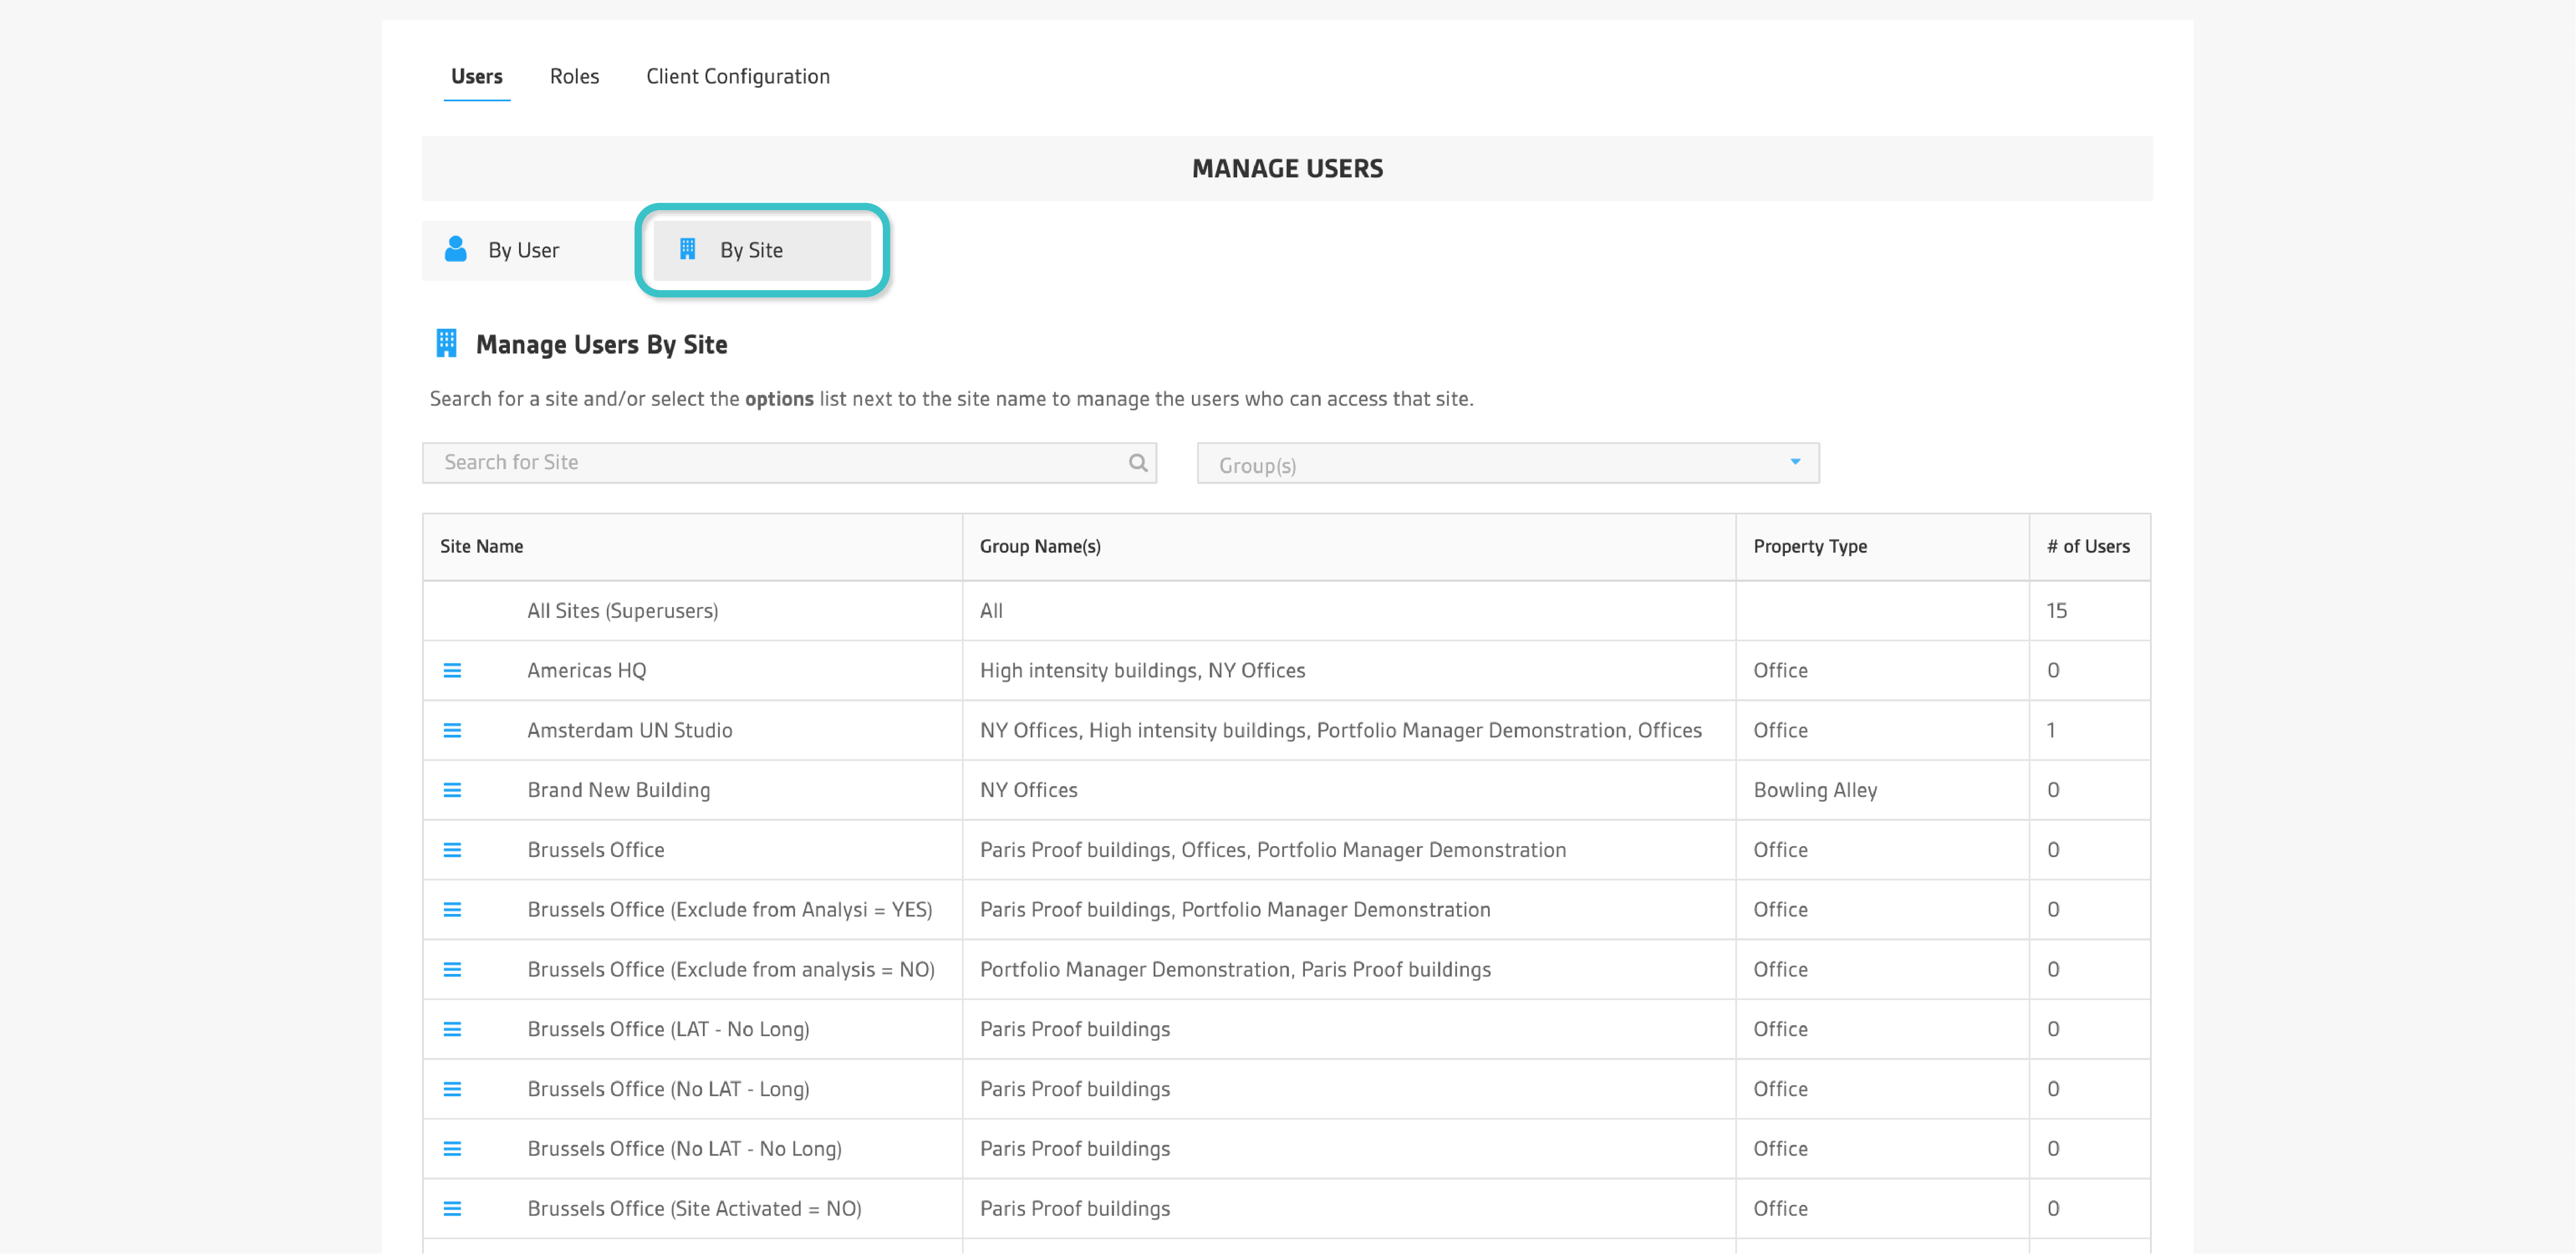This screenshot has height=1254, width=2576.
Task: Open options for Brussels Office (No LAT - No Long)
Action: click(x=452, y=1149)
